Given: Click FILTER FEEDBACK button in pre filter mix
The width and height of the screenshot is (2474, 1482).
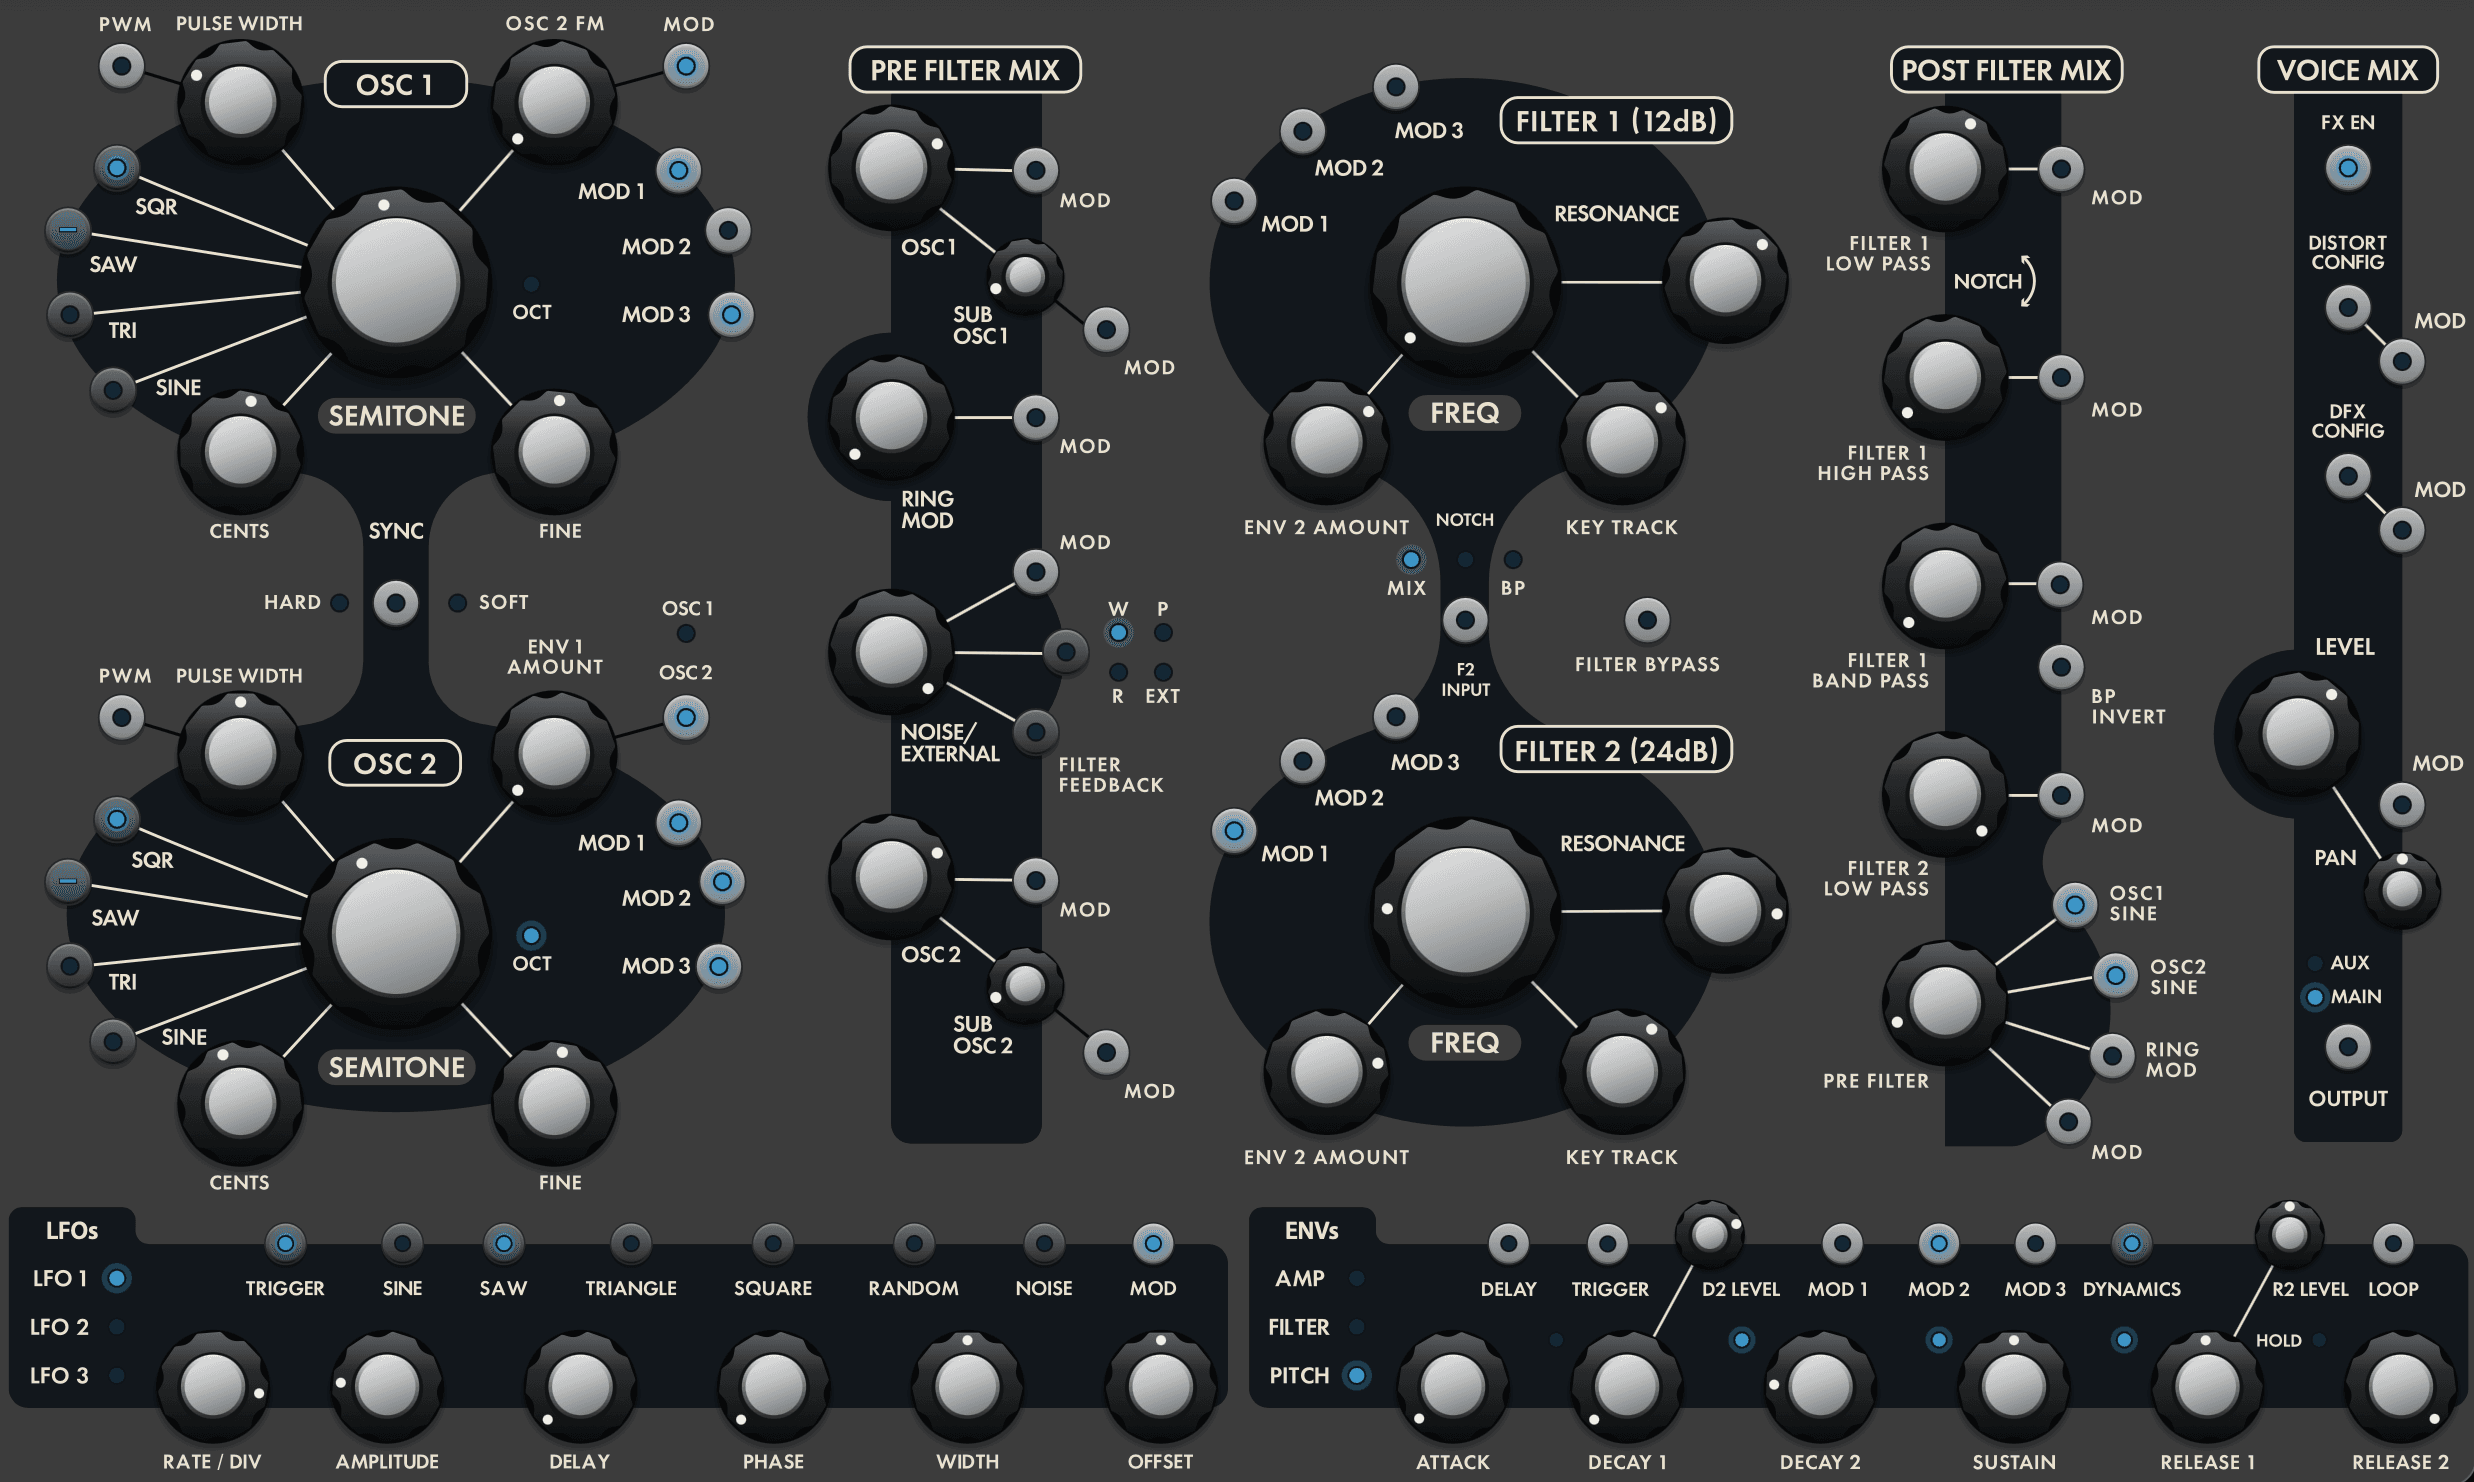Looking at the screenshot, I should (x=1036, y=732).
